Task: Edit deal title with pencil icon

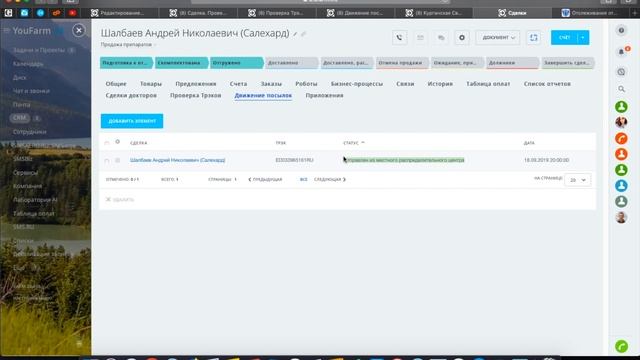Action: 295,34
